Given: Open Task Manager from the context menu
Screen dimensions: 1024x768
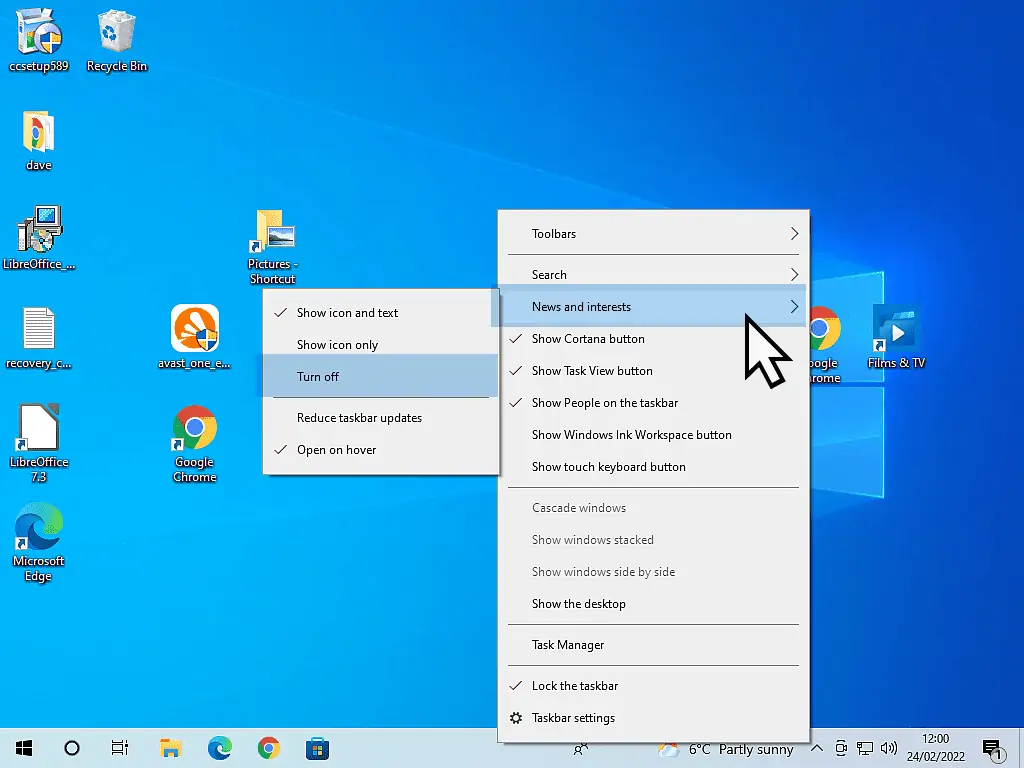Looking at the screenshot, I should [x=566, y=645].
